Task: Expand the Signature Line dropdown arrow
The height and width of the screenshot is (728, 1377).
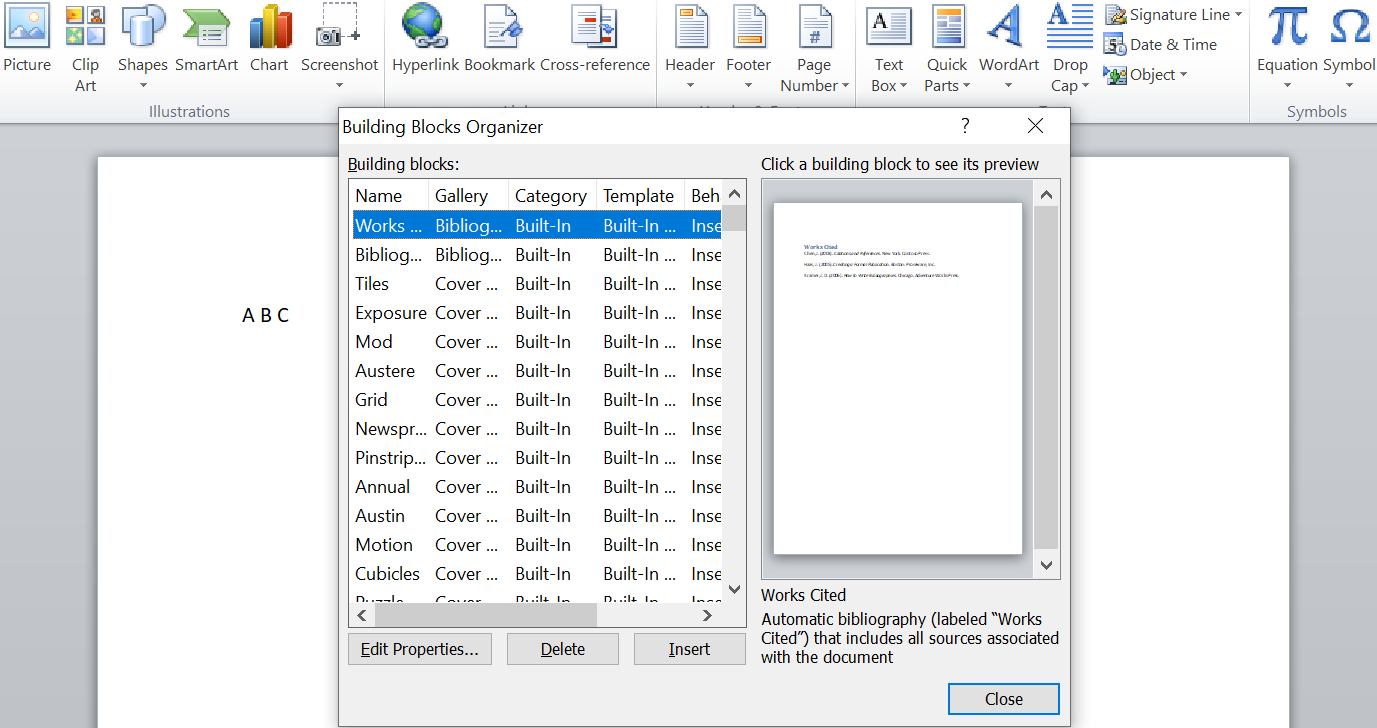Action: (x=1238, y=15)
